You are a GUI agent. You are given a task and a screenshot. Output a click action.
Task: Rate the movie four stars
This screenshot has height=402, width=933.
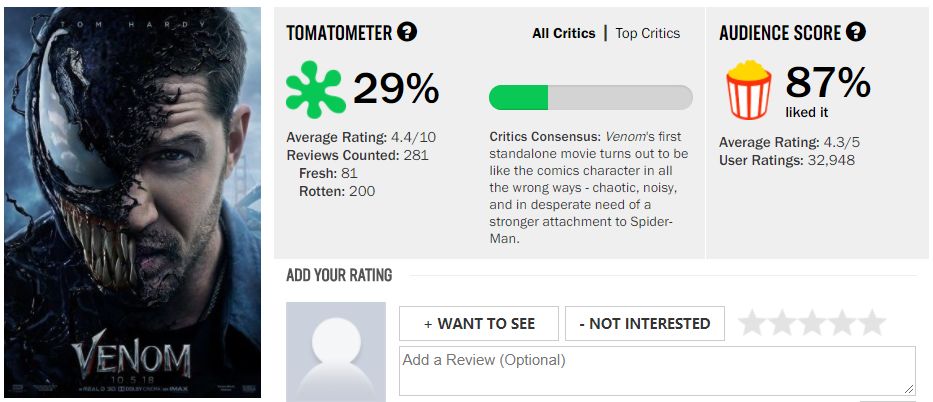[x=842, y=323]
